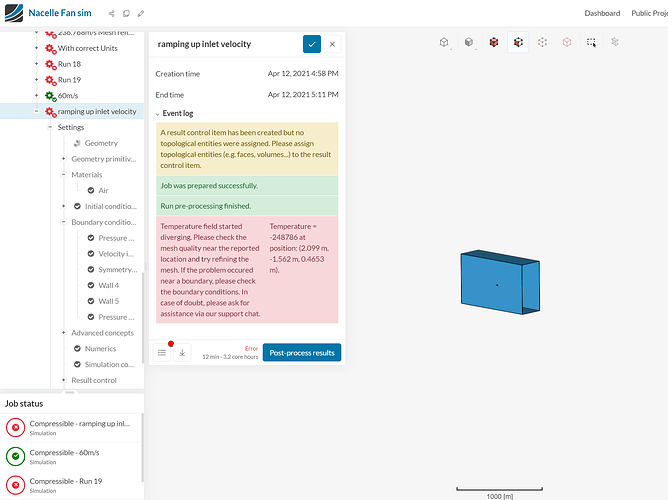Select the Air material item

pos(104,190)
